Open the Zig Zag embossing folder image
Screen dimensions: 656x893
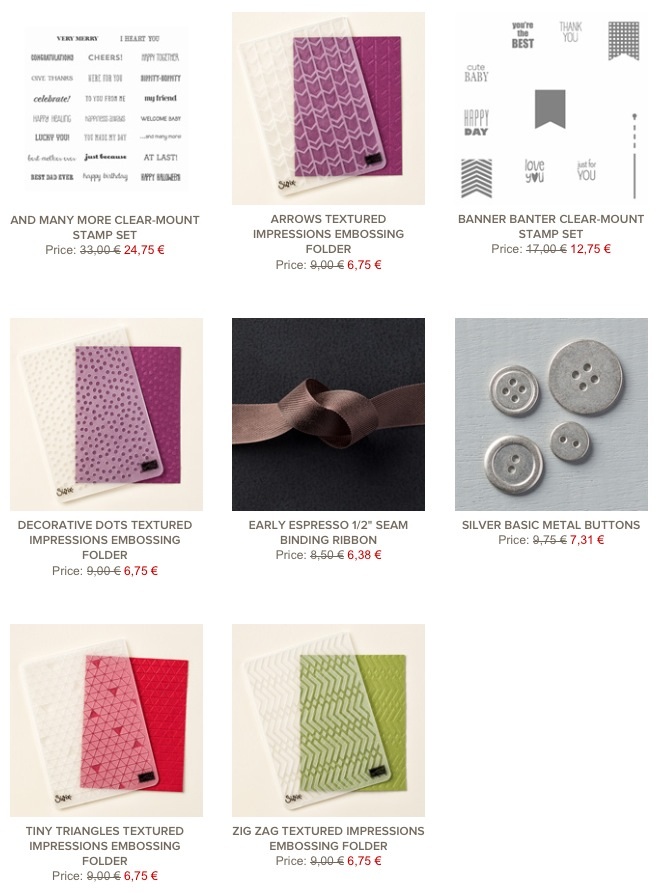(x=328, y=720)
